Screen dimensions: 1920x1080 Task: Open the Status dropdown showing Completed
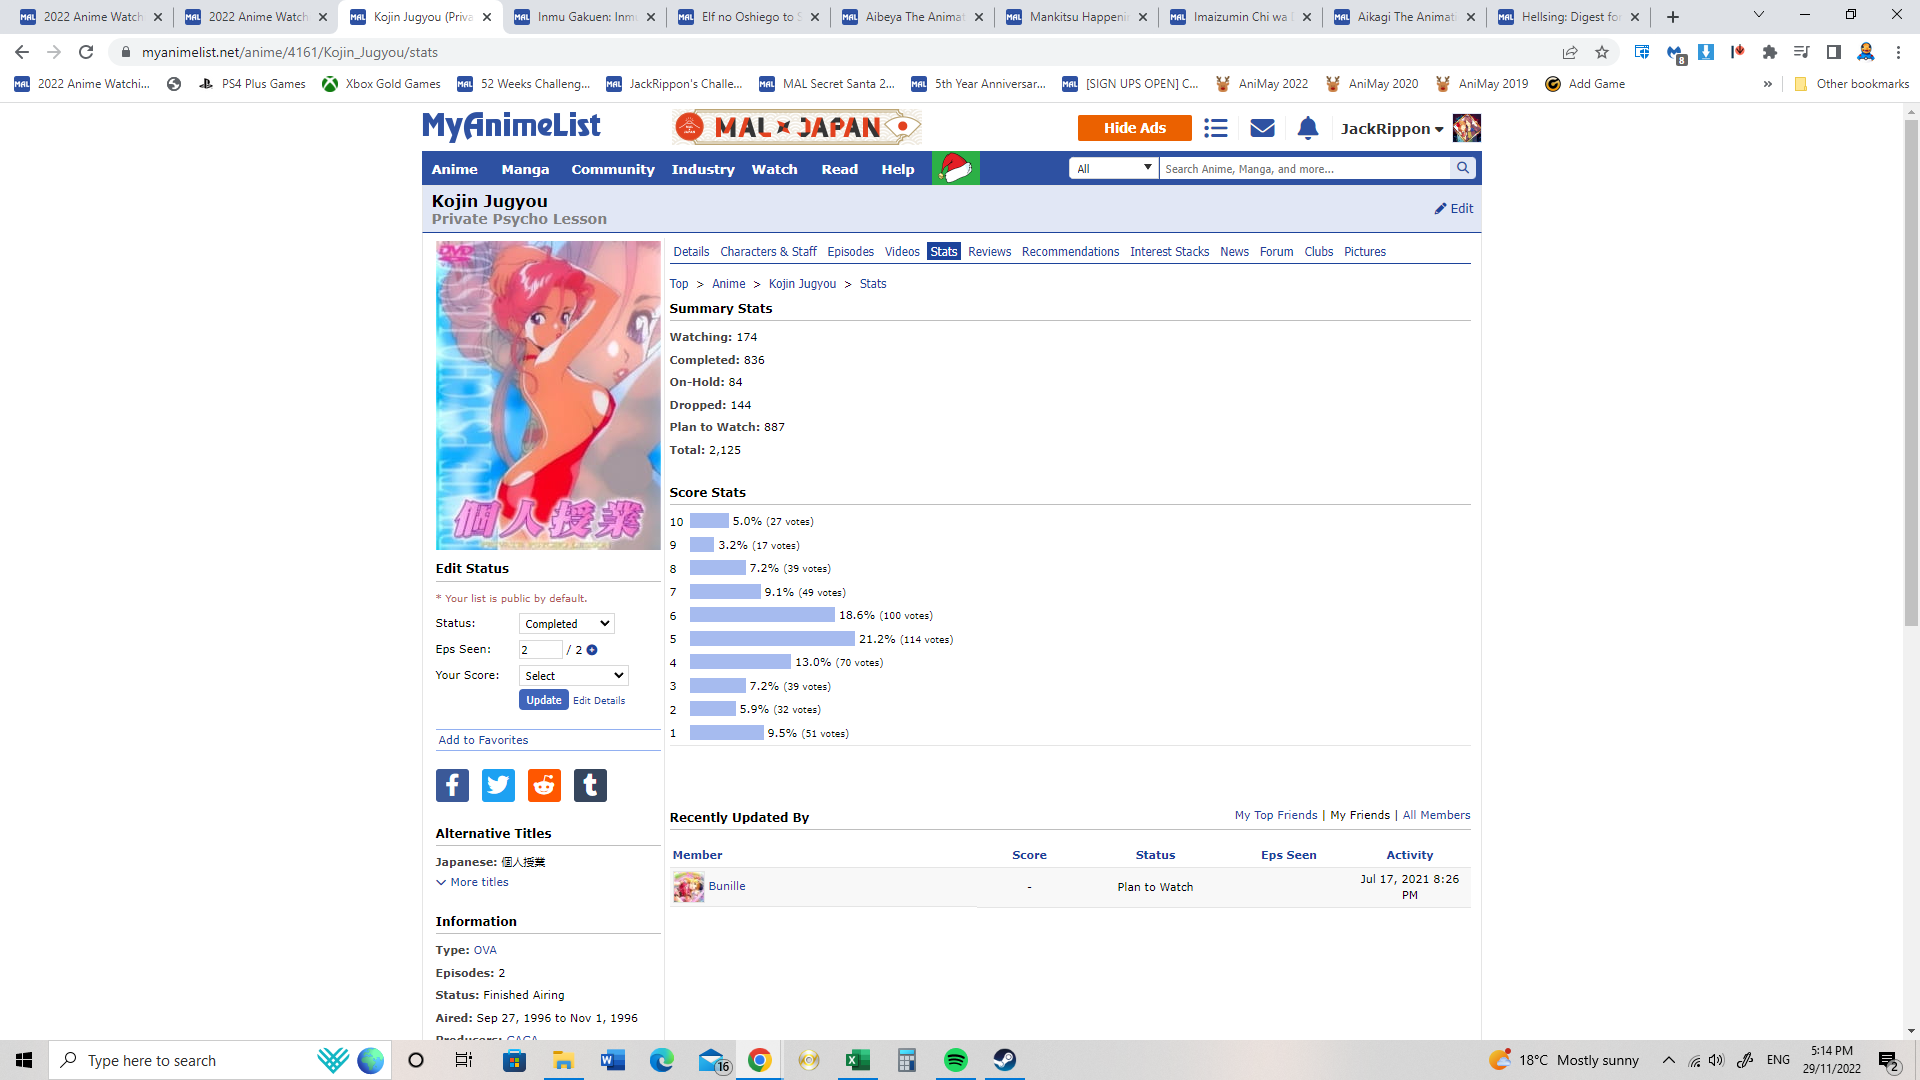(x=566, y=624)
